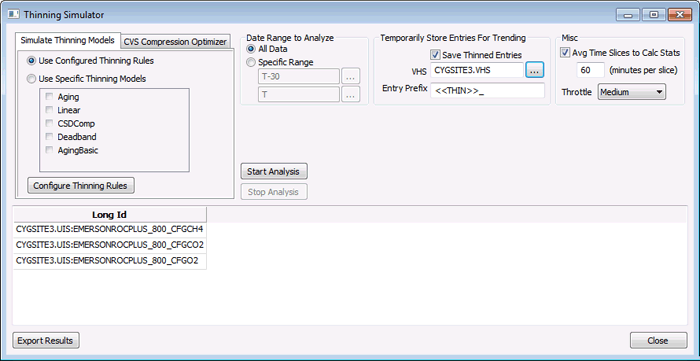Minimize the Thinning Simulator window
This screenshot has width=700, height=361.
coord(629,15)
